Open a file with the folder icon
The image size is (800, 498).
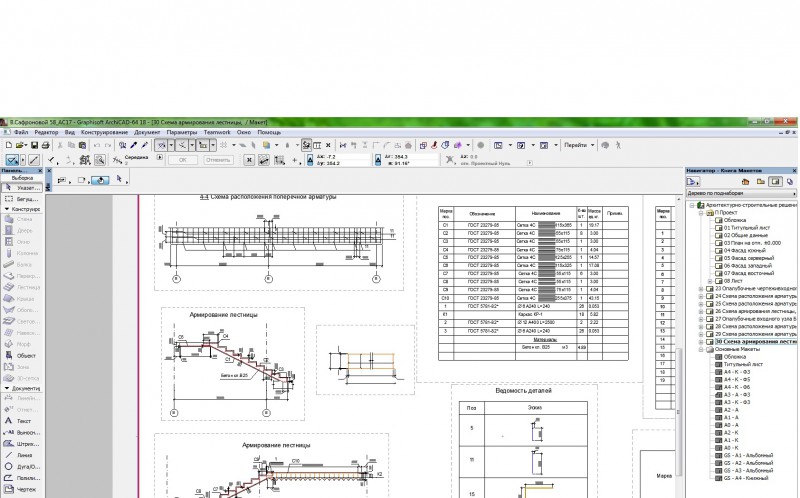coord(19,145)
